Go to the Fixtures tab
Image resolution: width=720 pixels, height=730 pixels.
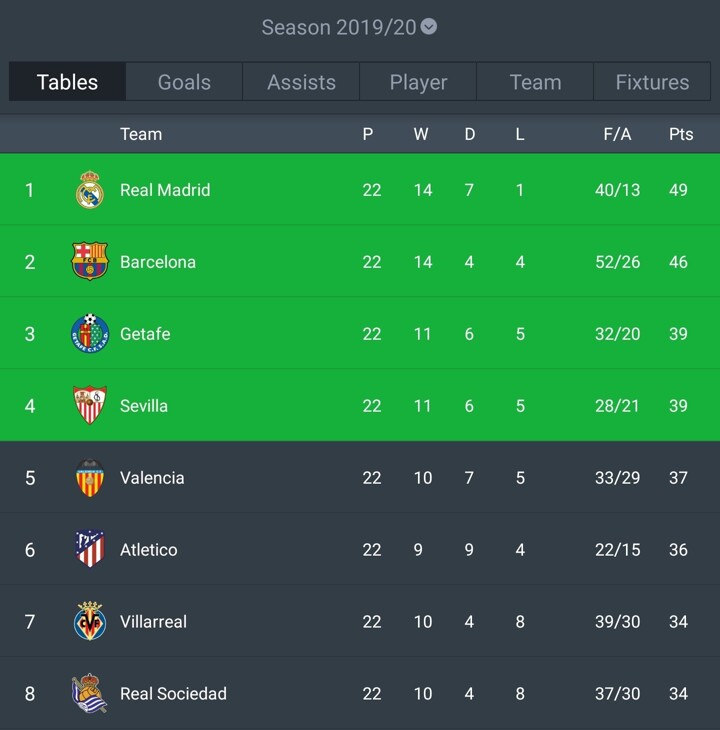click(x=652, y=82)
